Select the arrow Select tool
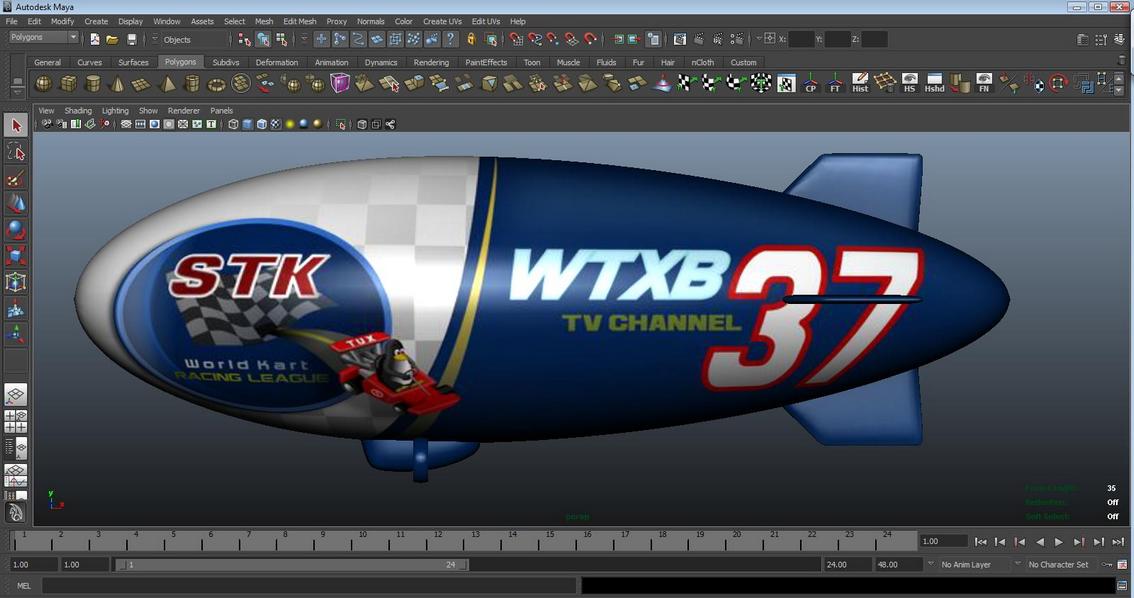 point(15,126)
